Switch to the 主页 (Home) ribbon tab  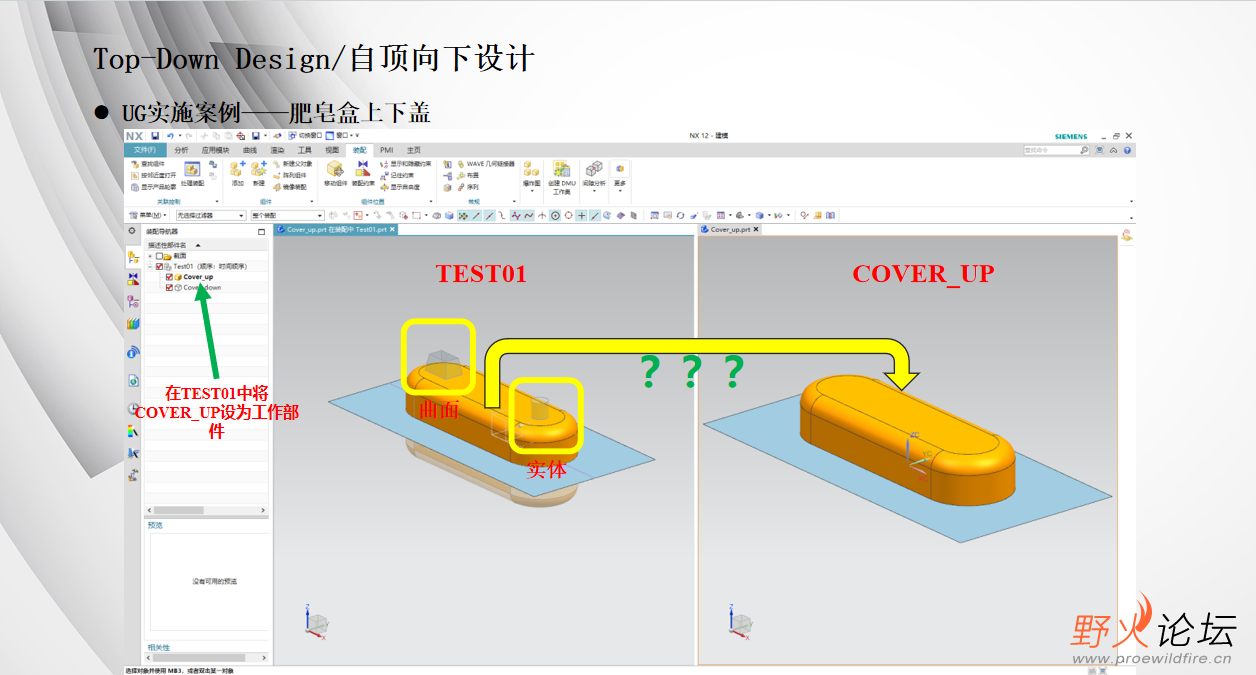tap(413, 149)
